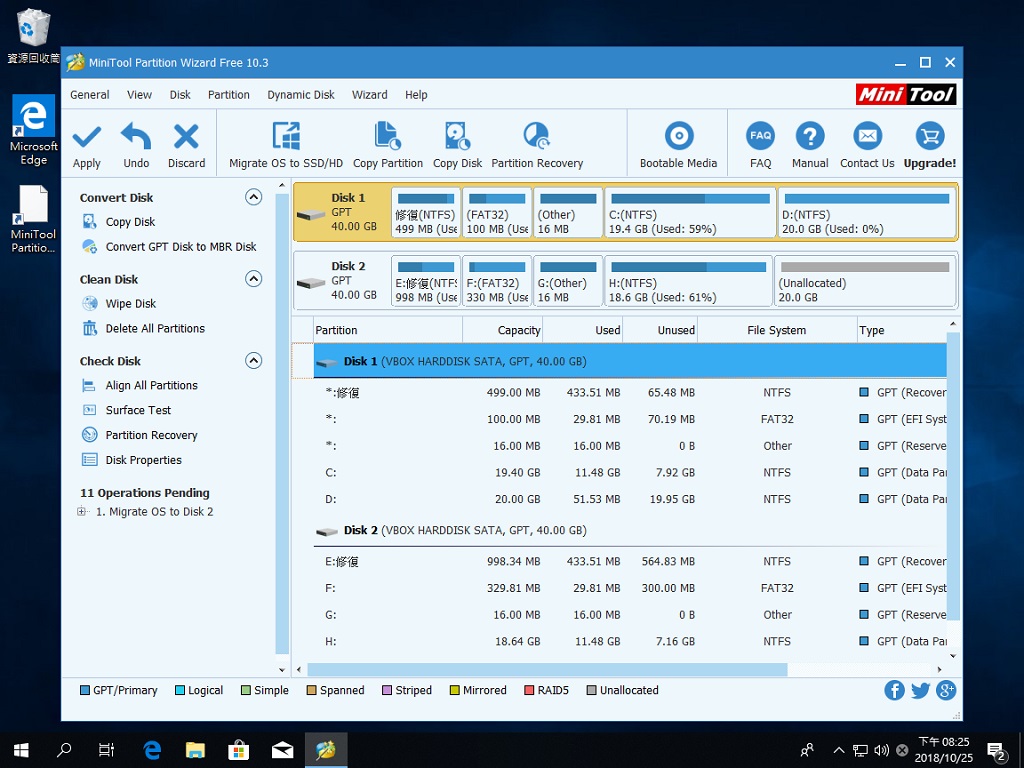Open the View menu

click(x=139, y=95)
